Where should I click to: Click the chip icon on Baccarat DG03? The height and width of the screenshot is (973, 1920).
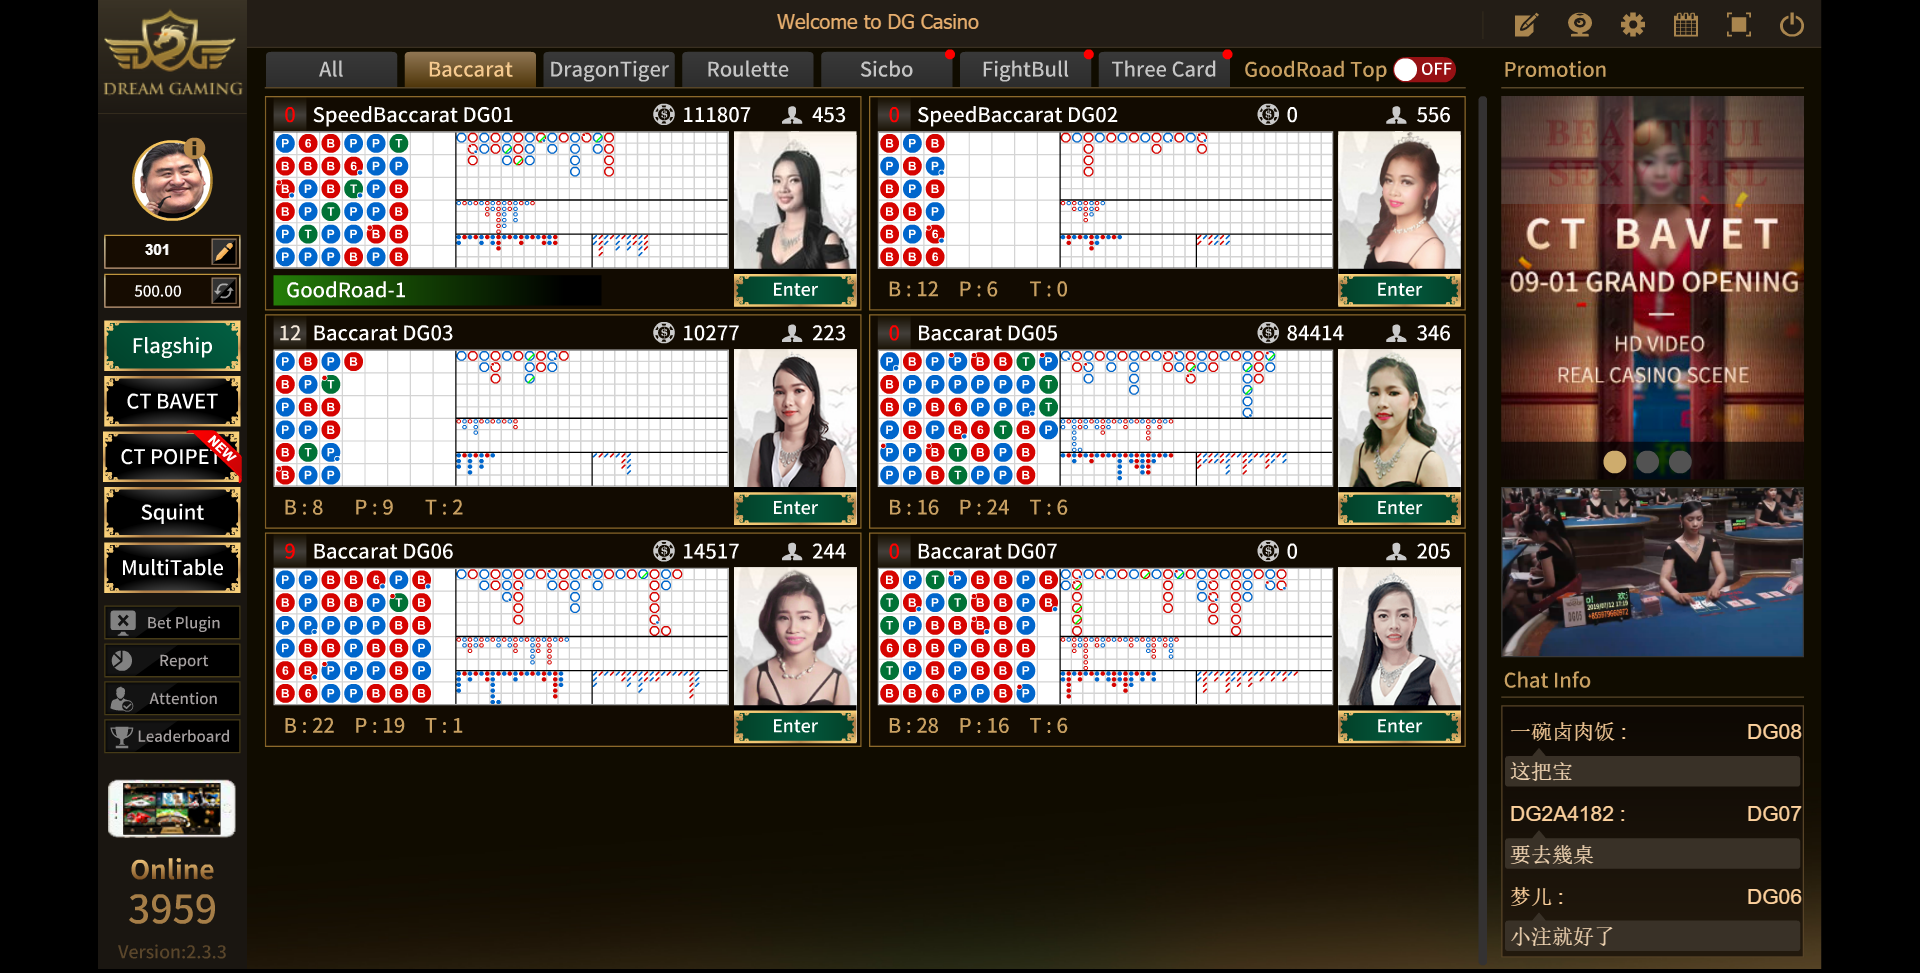click(664, 333)
